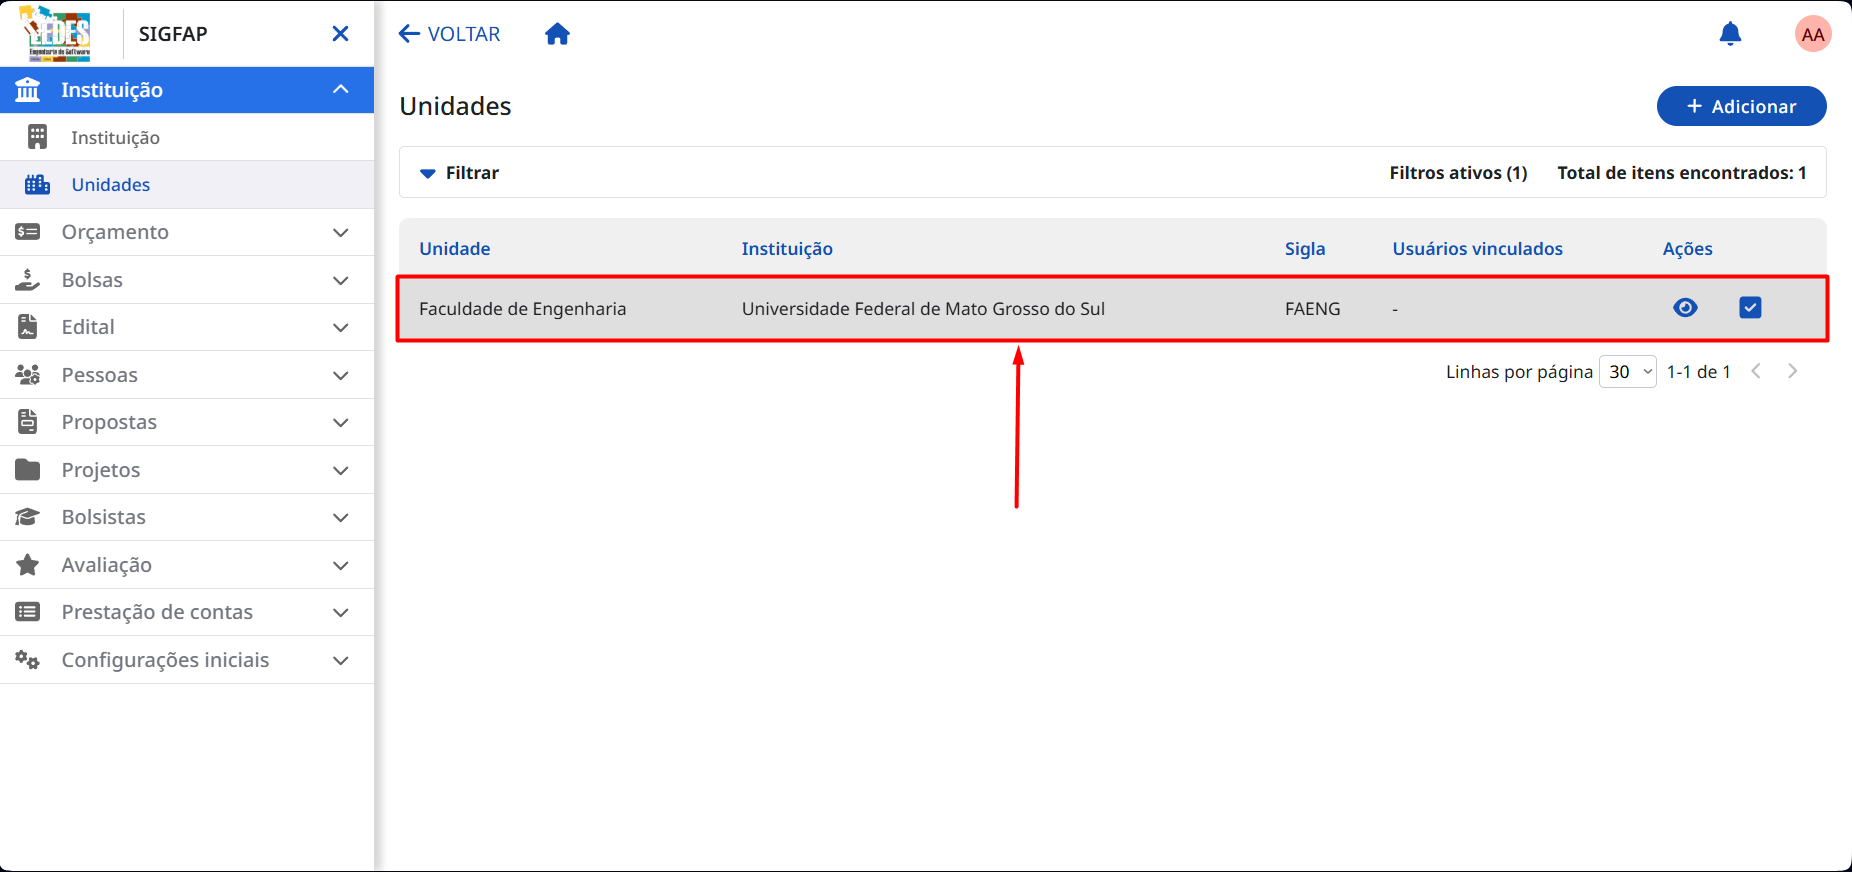The image size is (1852, 872).
Task: Expand the Edital menu chevron
Action: (340, 327)
